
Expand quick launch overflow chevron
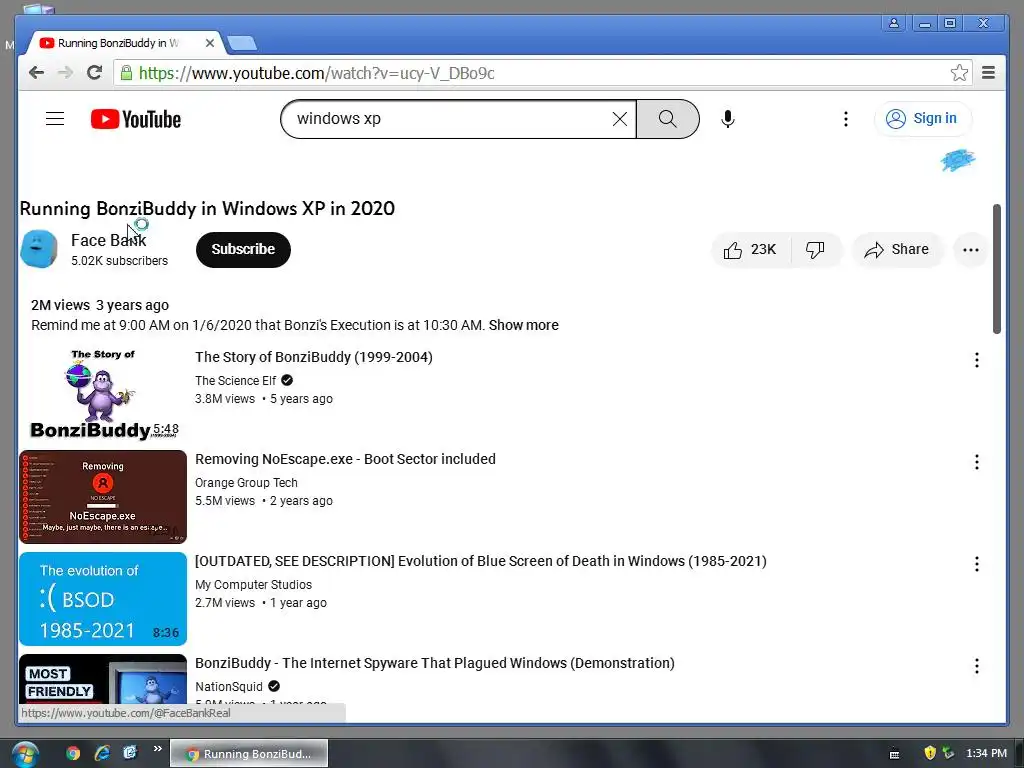(x=157, y=749)
